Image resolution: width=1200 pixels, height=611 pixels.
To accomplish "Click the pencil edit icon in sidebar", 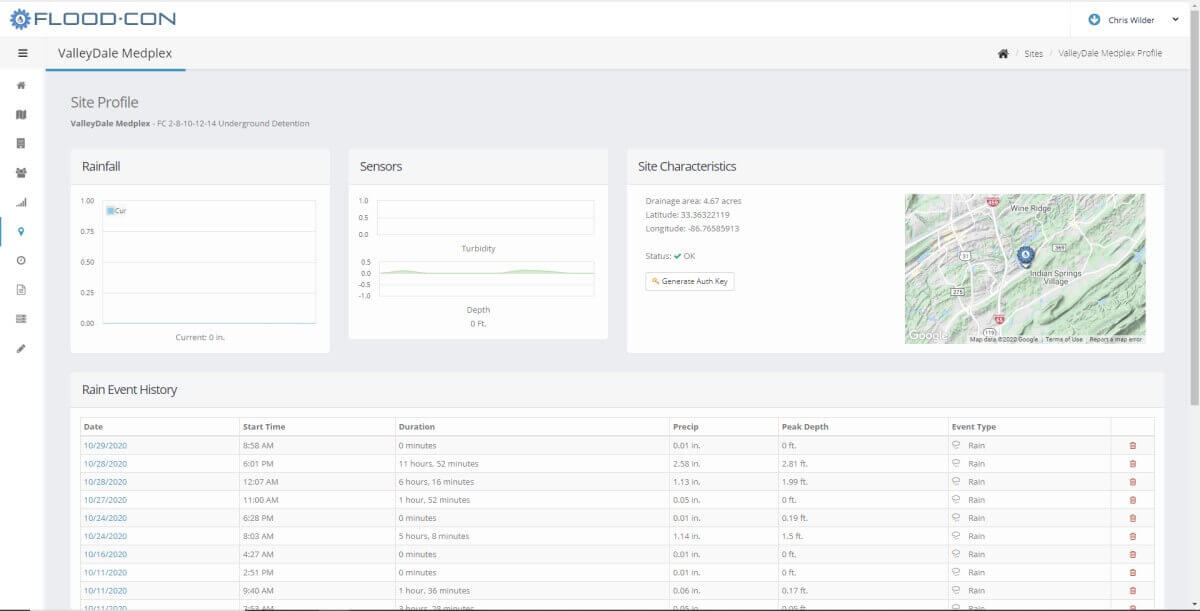I will tap(21, 348).
